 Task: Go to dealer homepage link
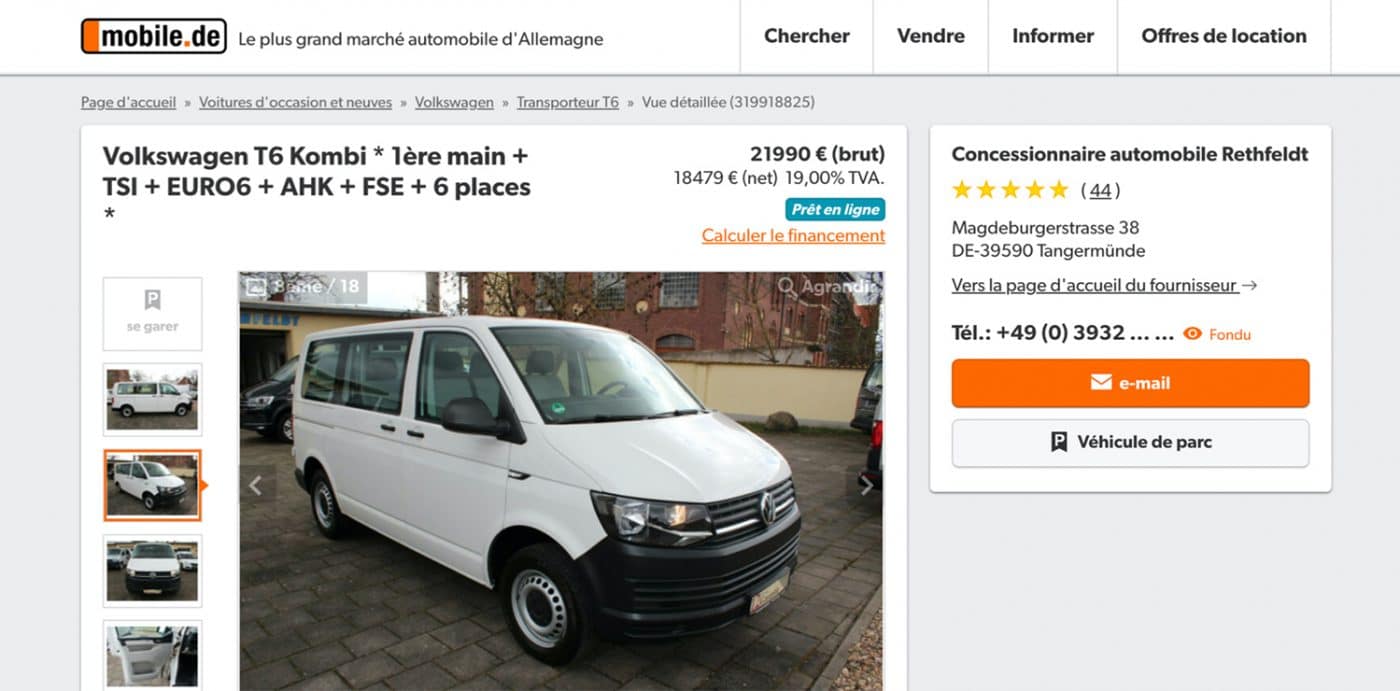coord(1095,286)
